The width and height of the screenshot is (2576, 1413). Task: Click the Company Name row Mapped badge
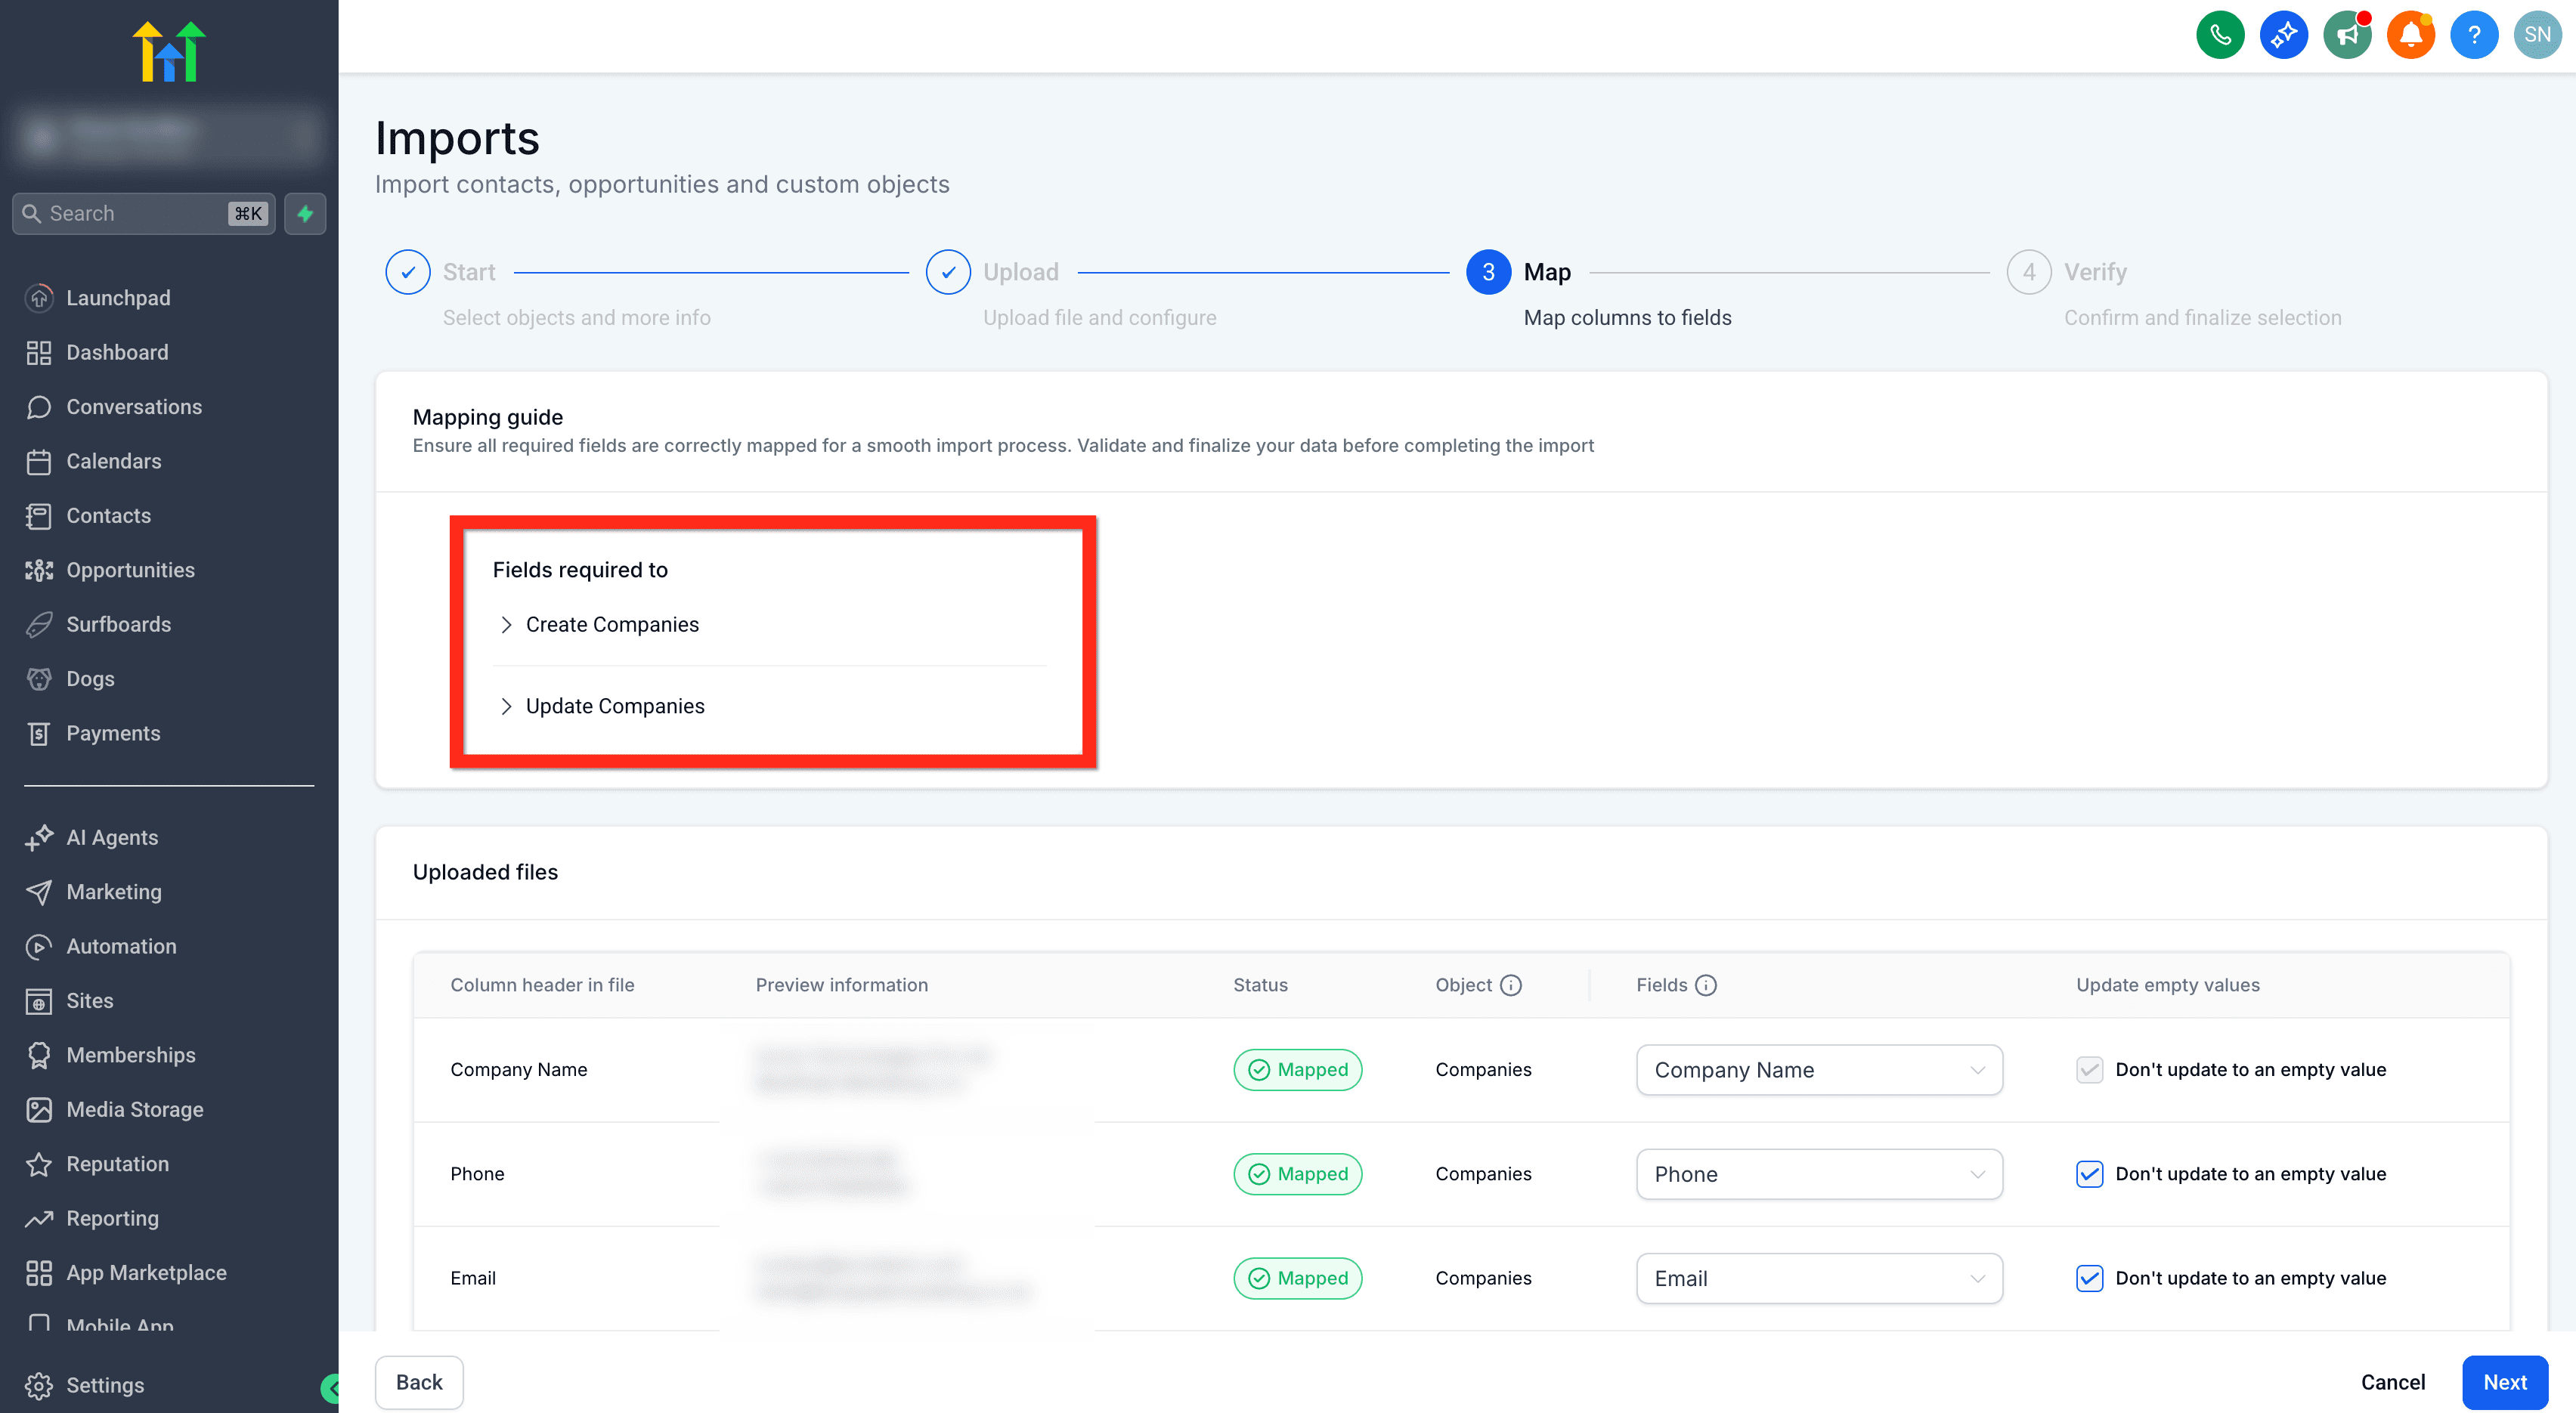click(x=1297, y=1069)
